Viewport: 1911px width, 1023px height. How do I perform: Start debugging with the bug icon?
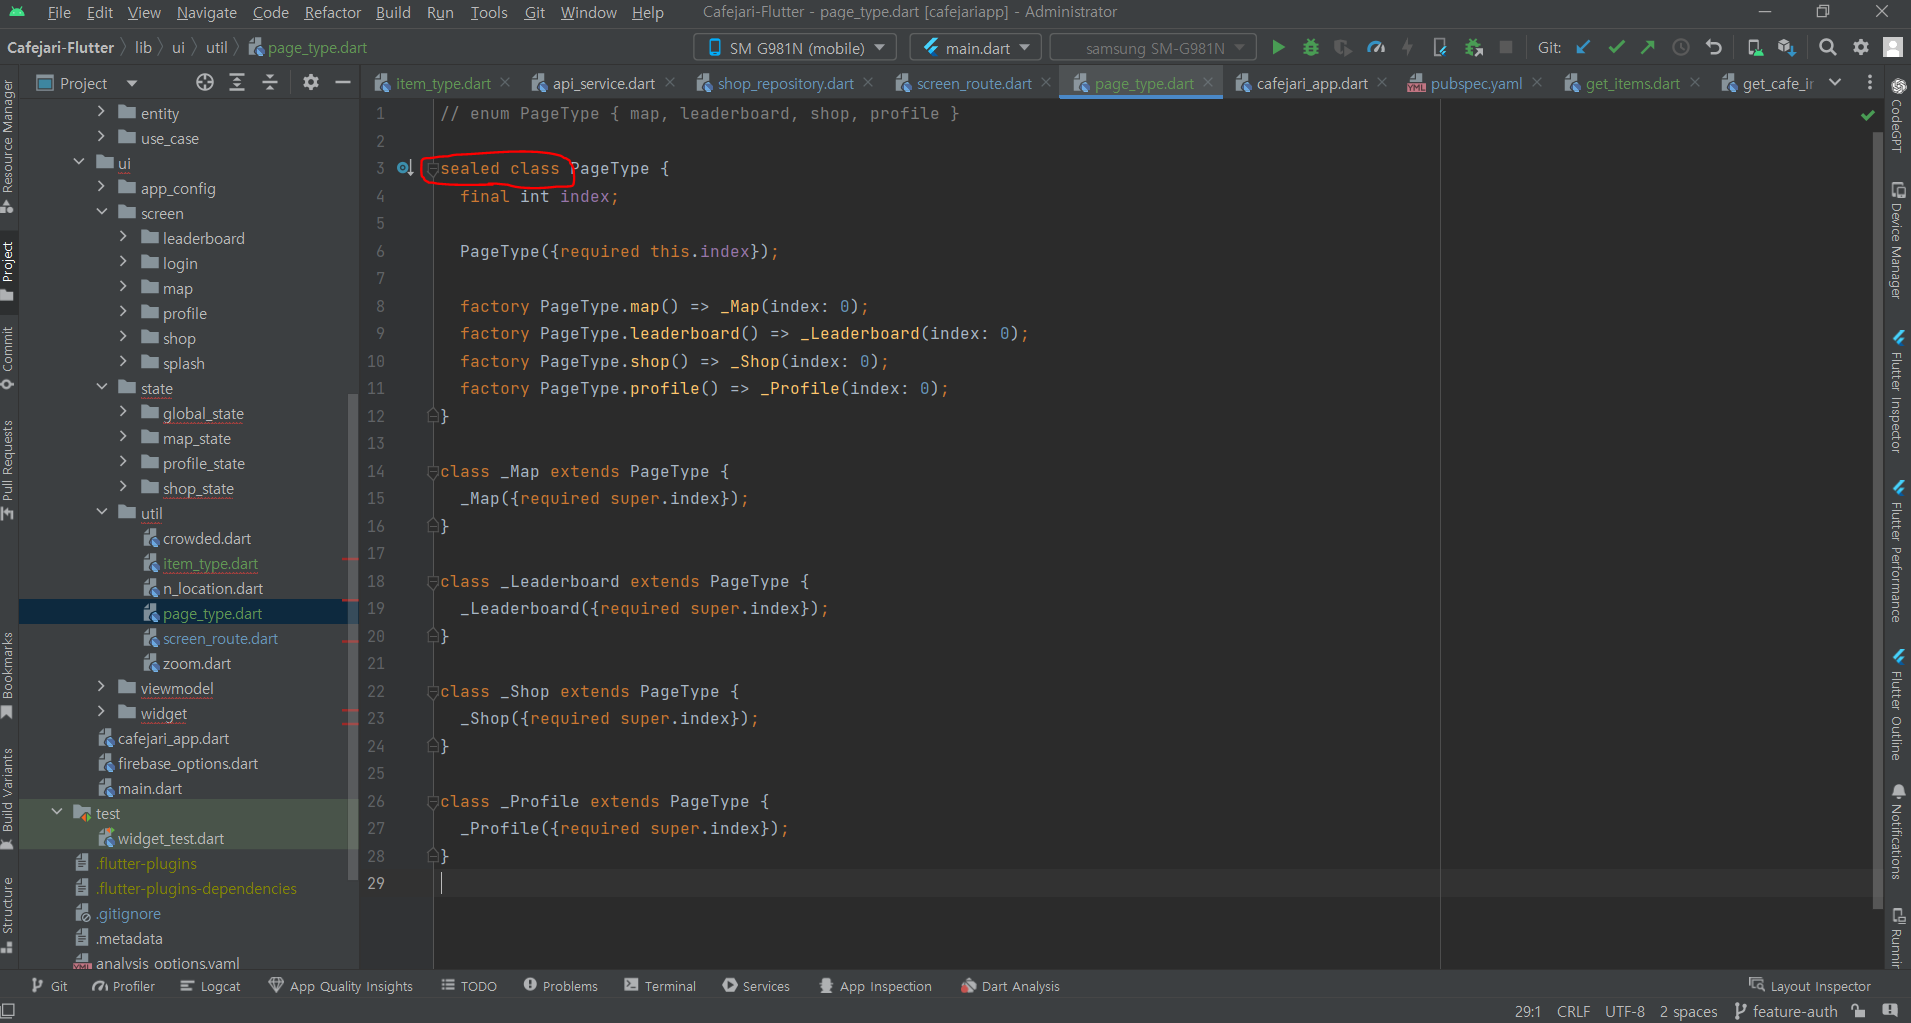pos(1310,47)
